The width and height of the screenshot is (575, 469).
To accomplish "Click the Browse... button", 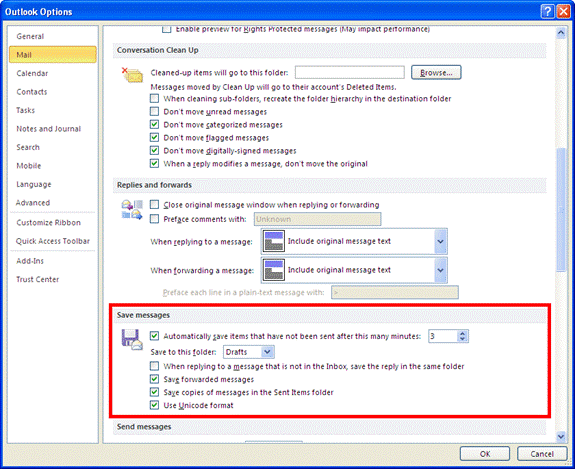I will click(436, 73).
